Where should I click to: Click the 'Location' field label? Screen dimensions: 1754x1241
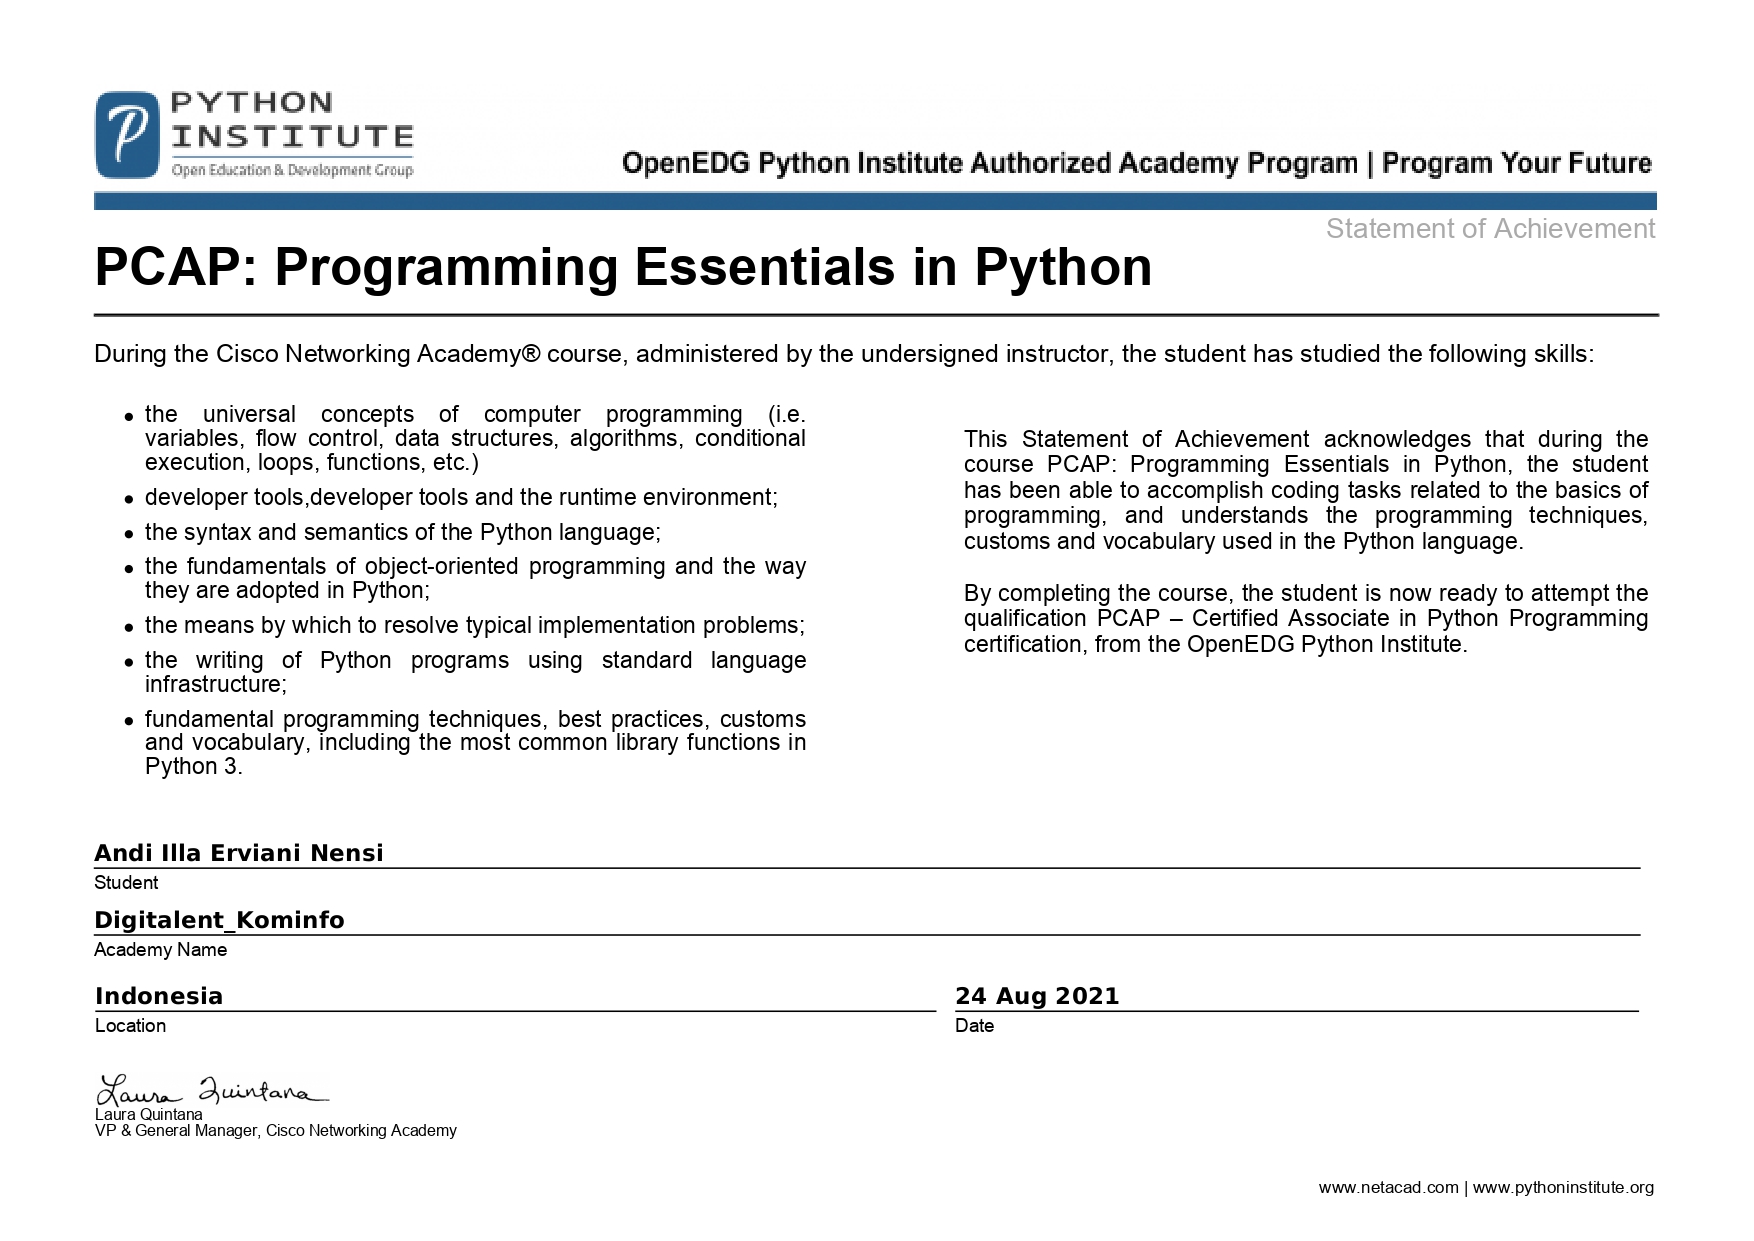131,1026
